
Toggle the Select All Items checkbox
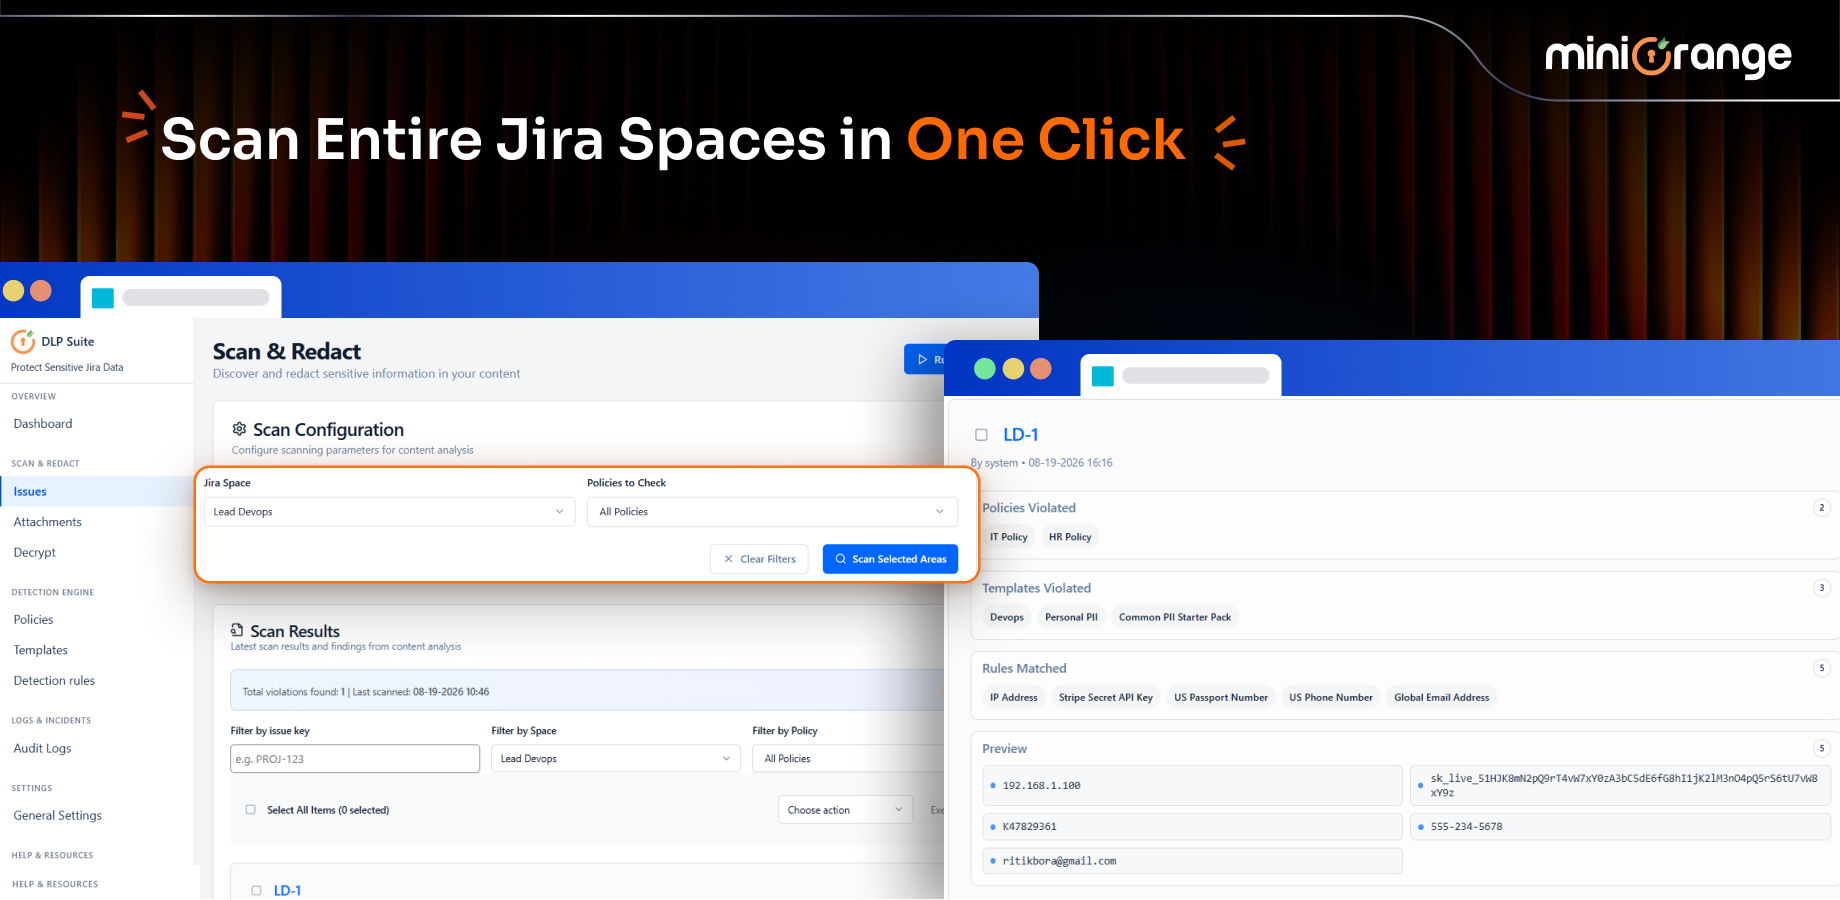point(250,810)
